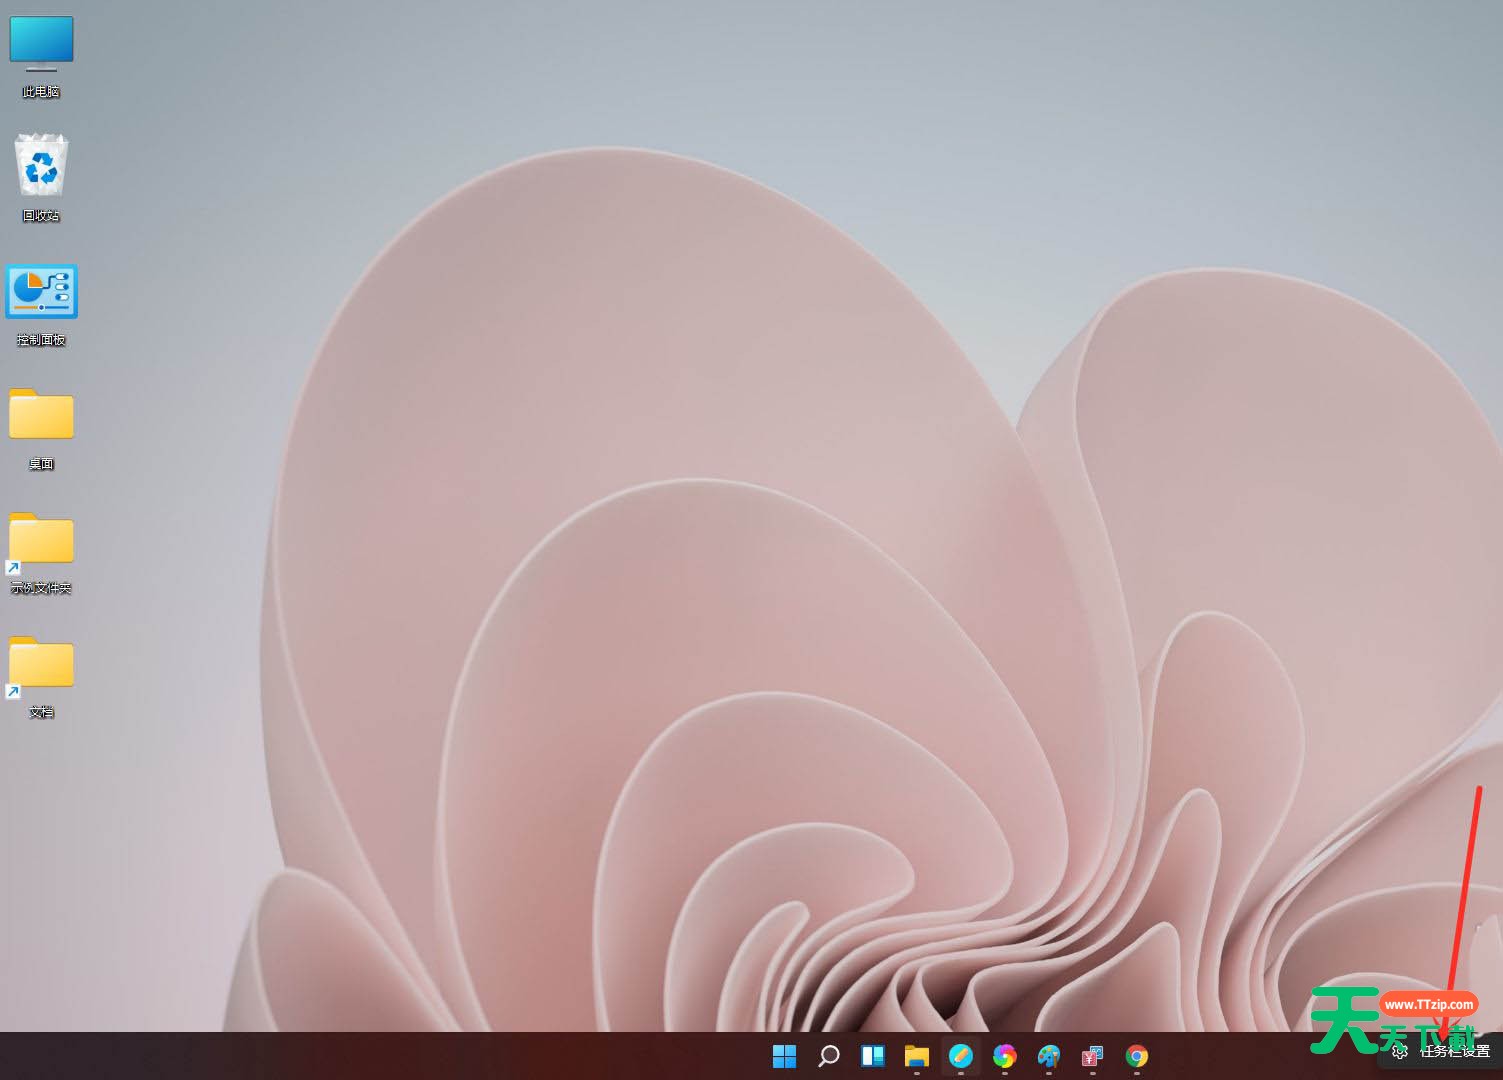
Task: Open taskbar Search magnifier
Action: pos(829,1056)
